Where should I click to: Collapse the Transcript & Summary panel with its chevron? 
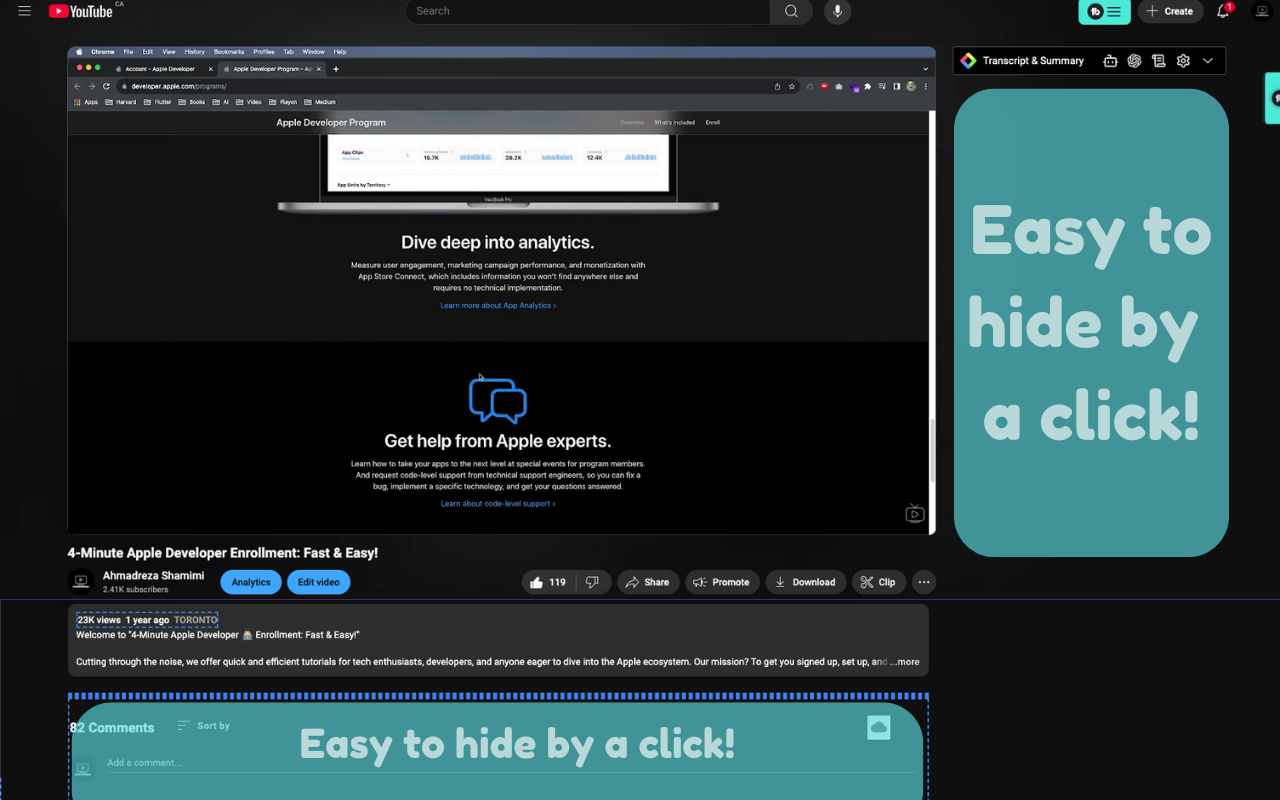click(x=1208, y=61)
